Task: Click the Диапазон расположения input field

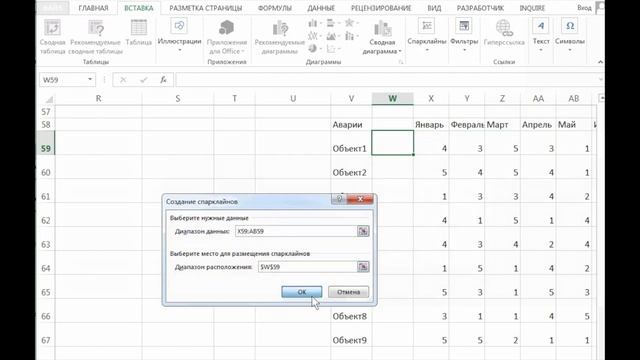Action: pyautogui.click(x=307, y=267)
